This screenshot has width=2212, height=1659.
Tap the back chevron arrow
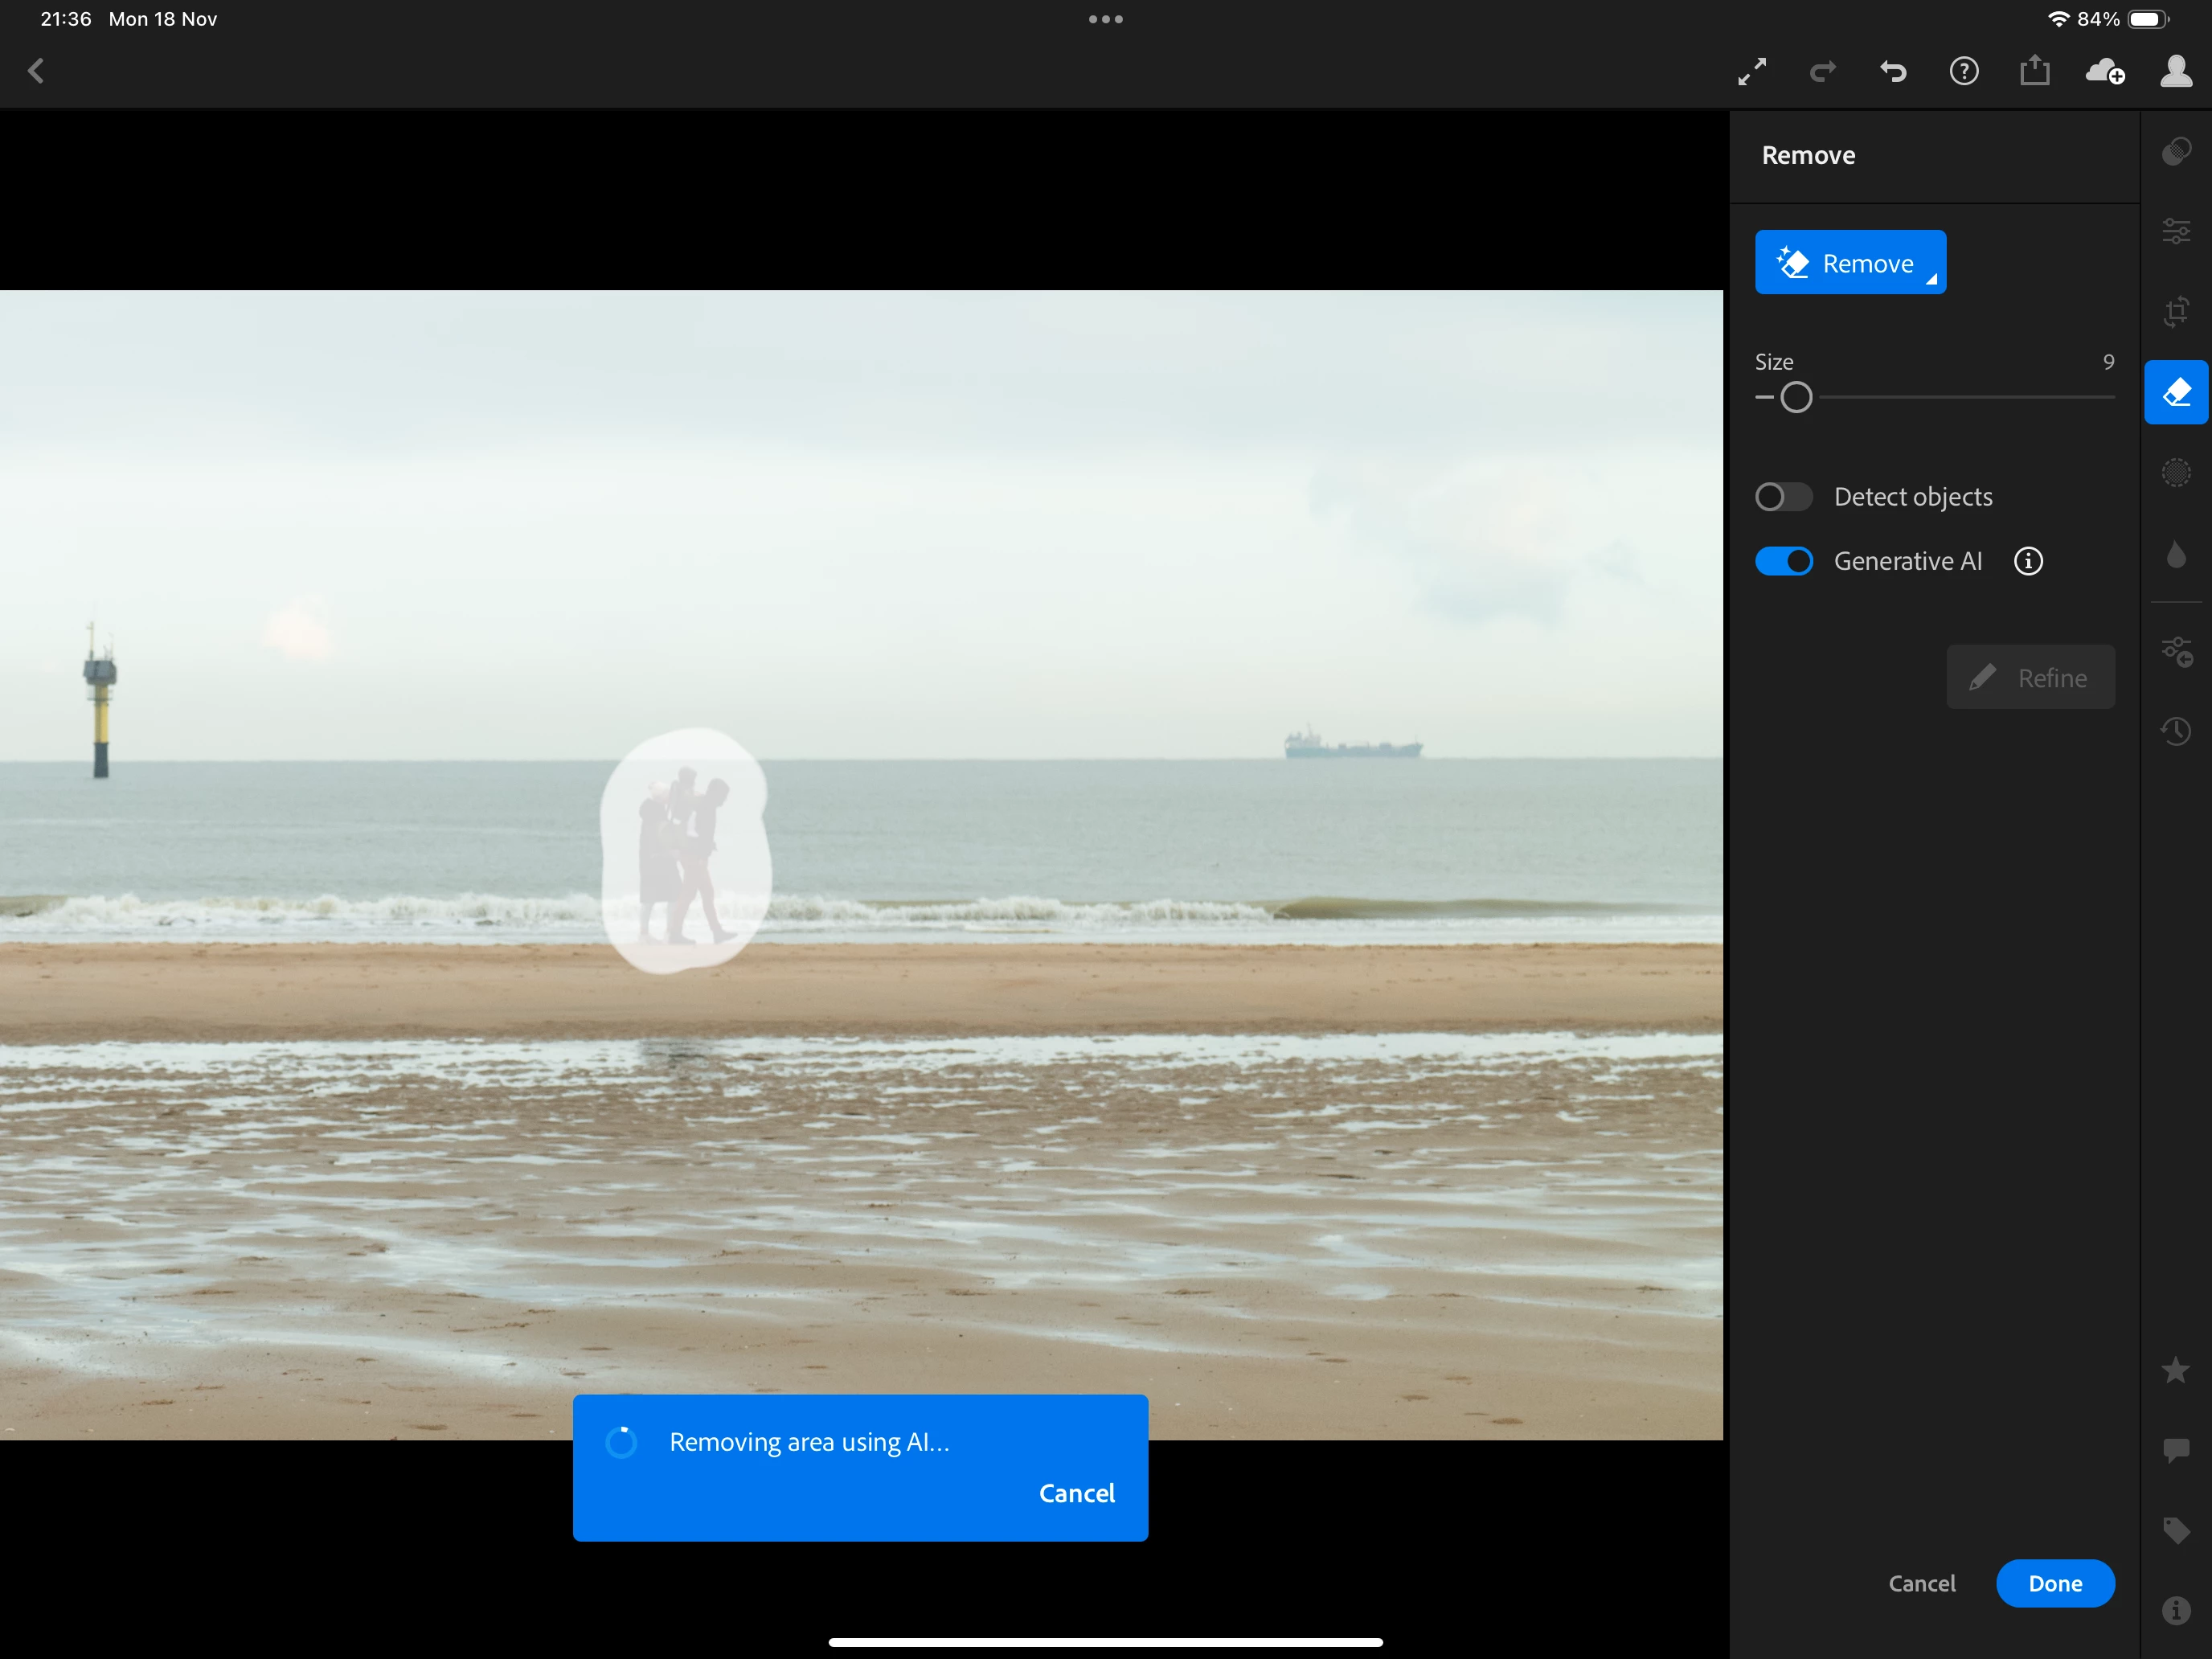(36, 71)
